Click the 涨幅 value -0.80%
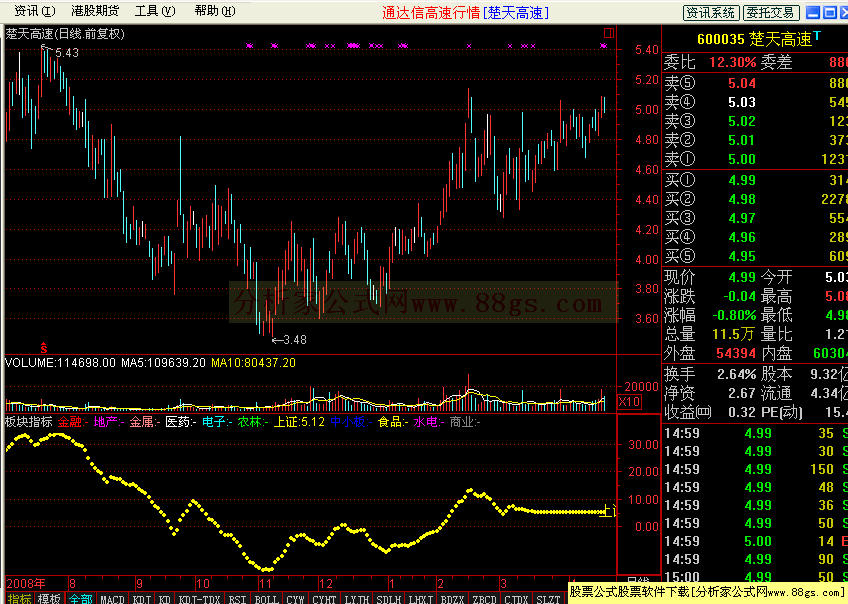 point(734,315)
